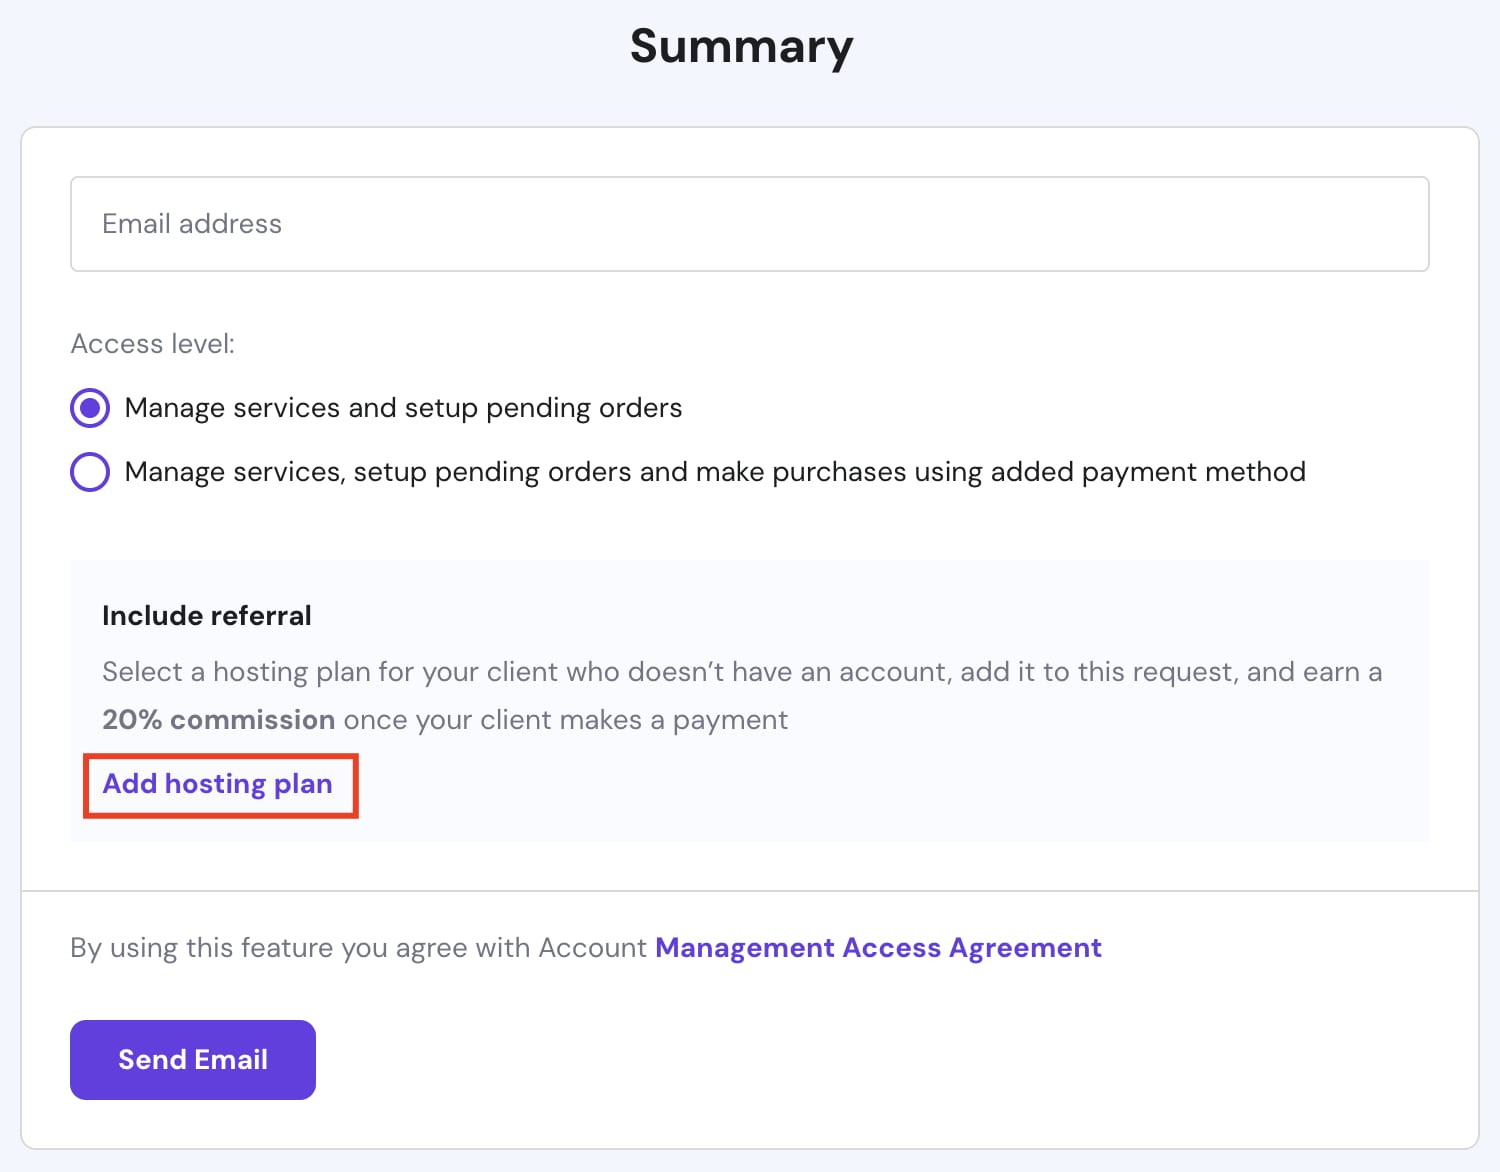This screenshot has height=1172, width=1500.
Task: Click the bold '20% commission' text
Action: point(218,720)
